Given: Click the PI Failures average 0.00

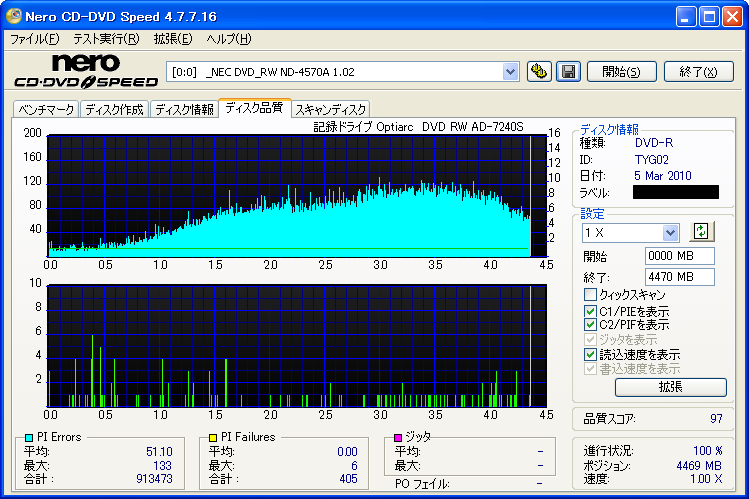Looking at the screenshot, I should pyautogui.click(x=347, y=452).
